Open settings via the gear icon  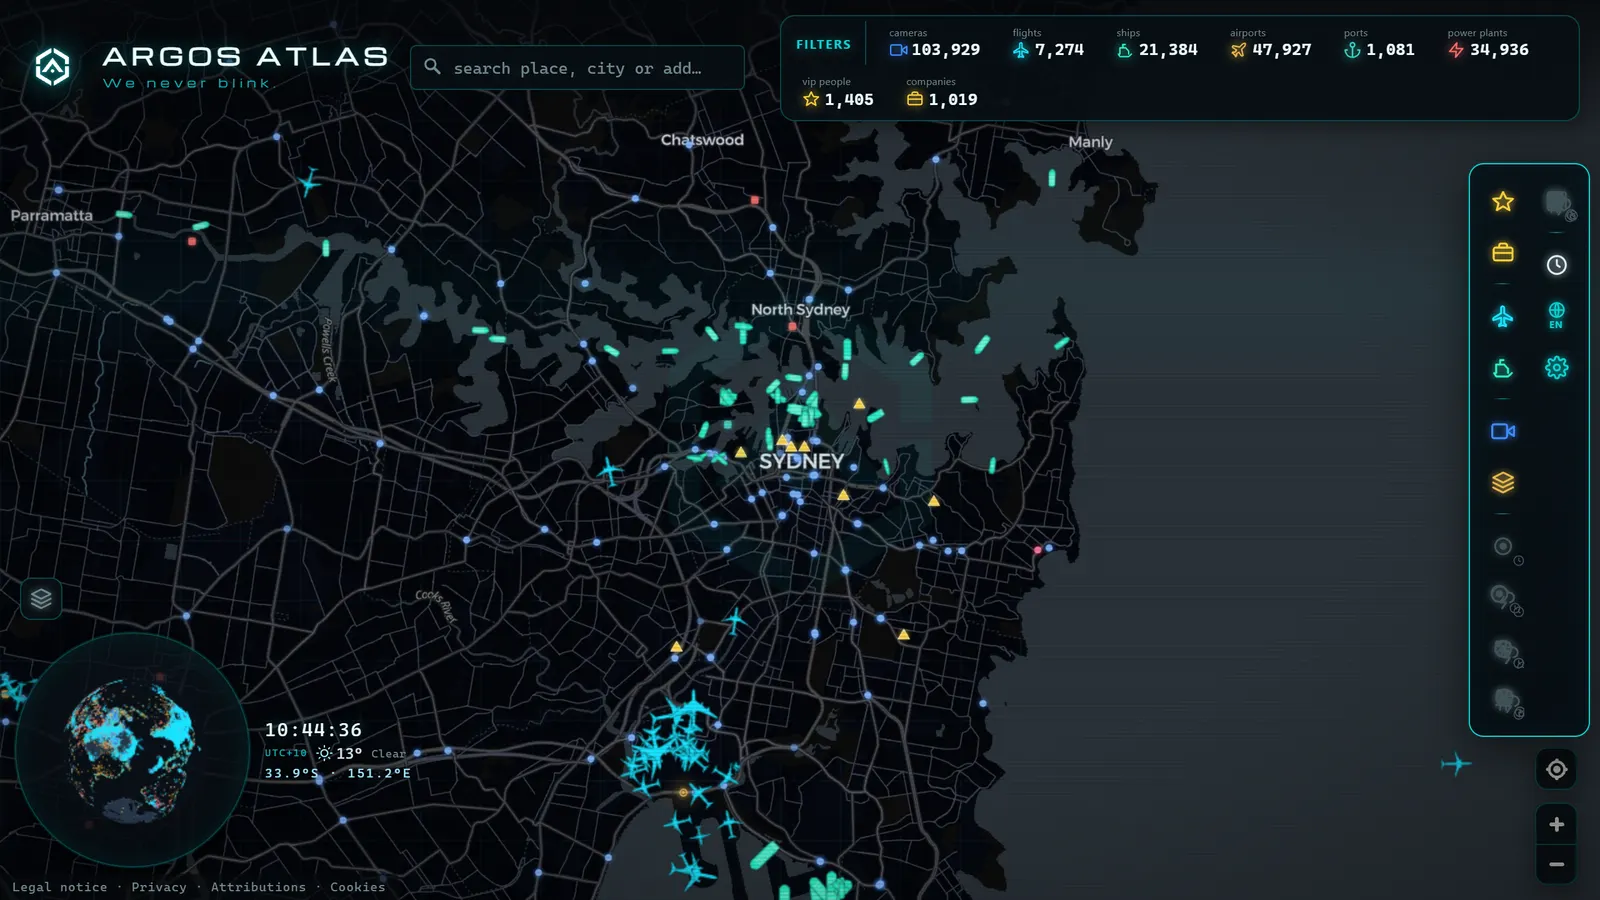1557,368
